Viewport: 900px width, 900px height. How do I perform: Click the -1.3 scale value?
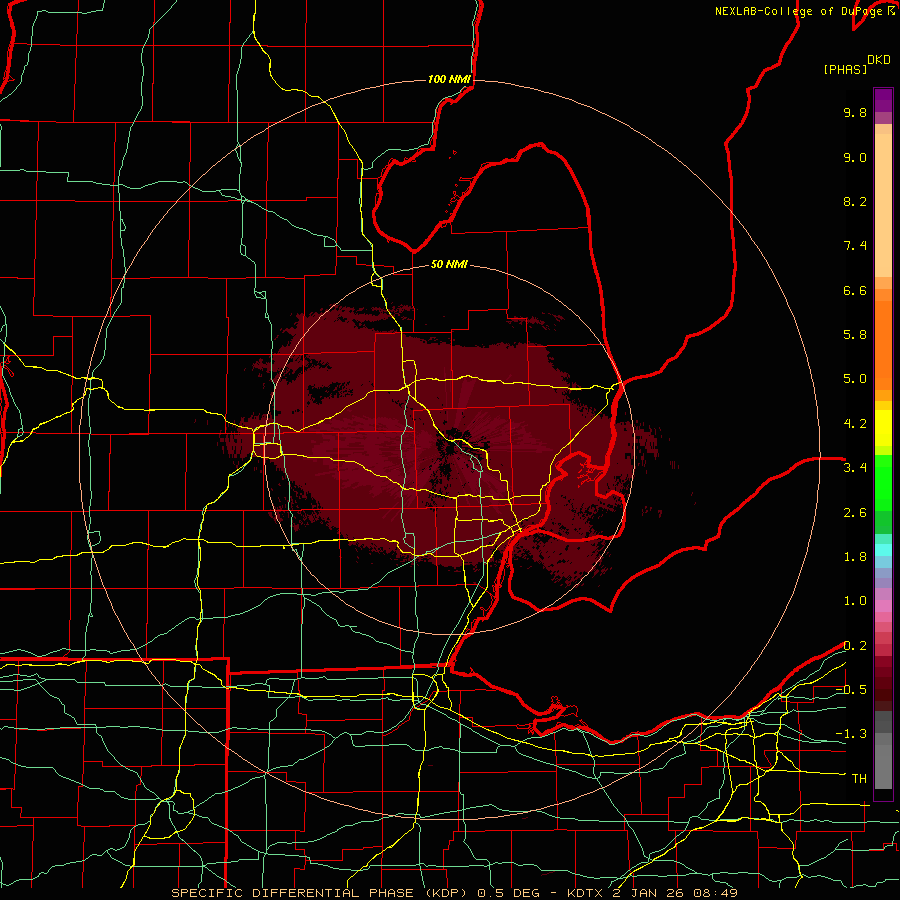point(851,734)
